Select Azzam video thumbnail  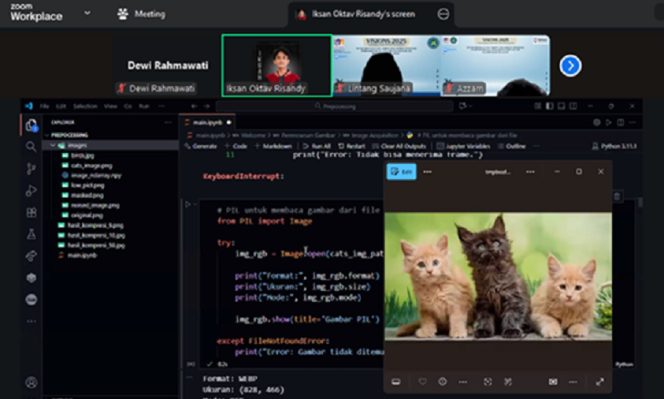pyautogui.click(x=495, y=66)
